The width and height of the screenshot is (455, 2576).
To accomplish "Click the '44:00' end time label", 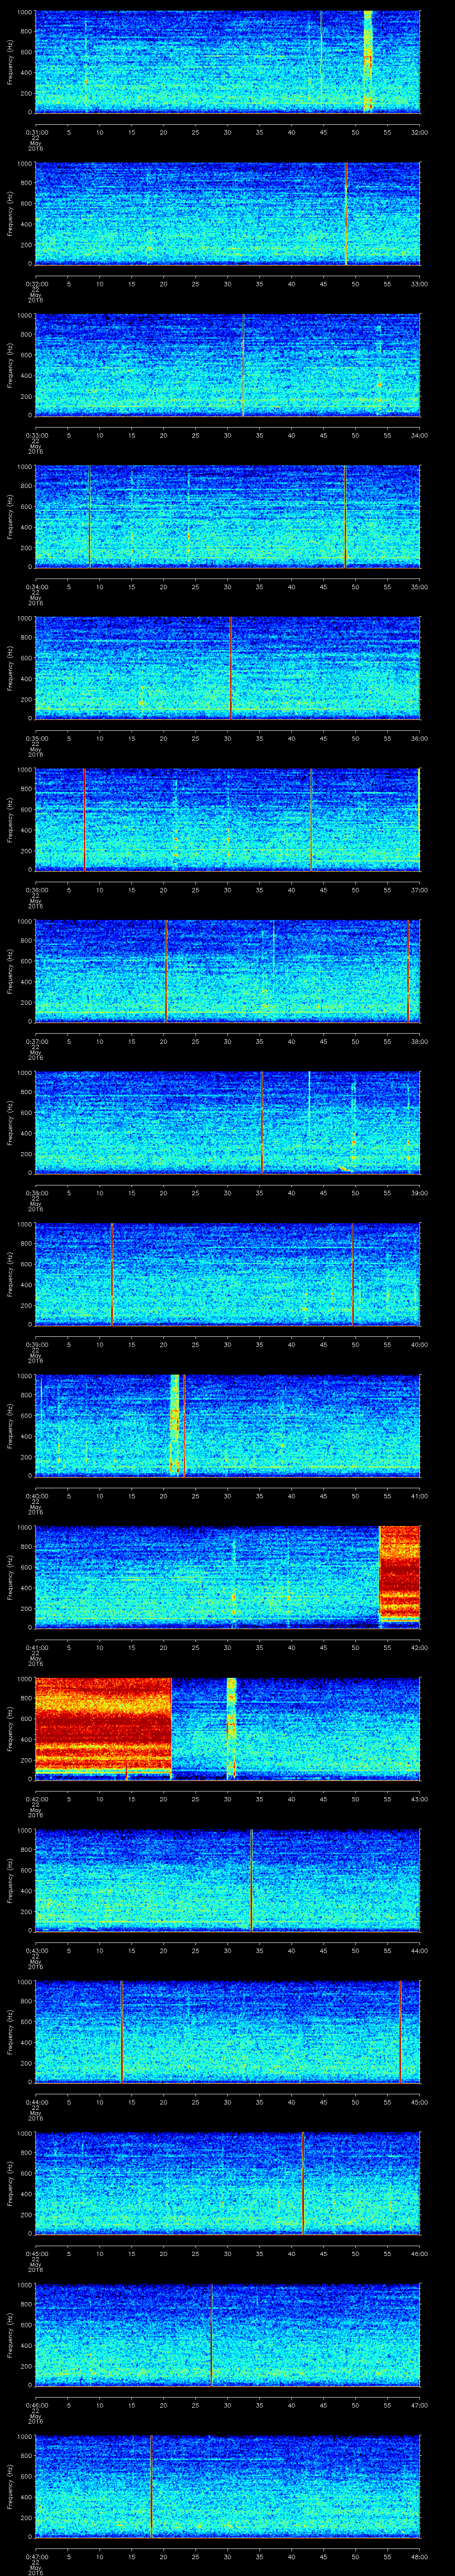I will point(419,1950).
